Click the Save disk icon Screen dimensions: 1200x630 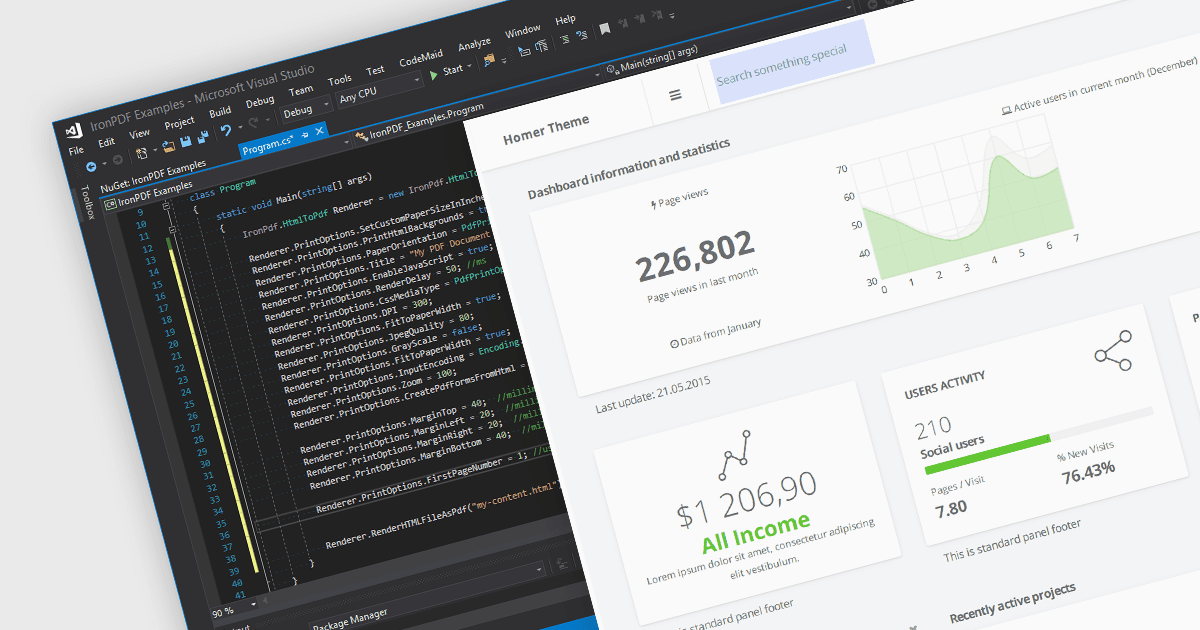click(187, 141)
